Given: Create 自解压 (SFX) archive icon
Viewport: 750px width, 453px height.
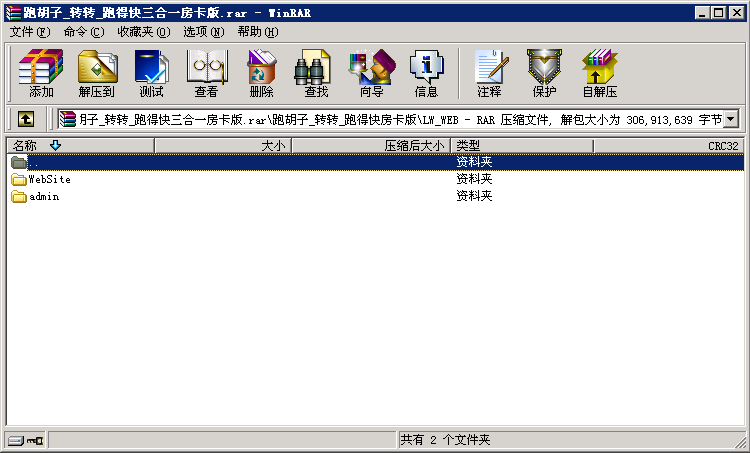Looking at the screenshot, I should pyautogui.click(x=599, y=73).
